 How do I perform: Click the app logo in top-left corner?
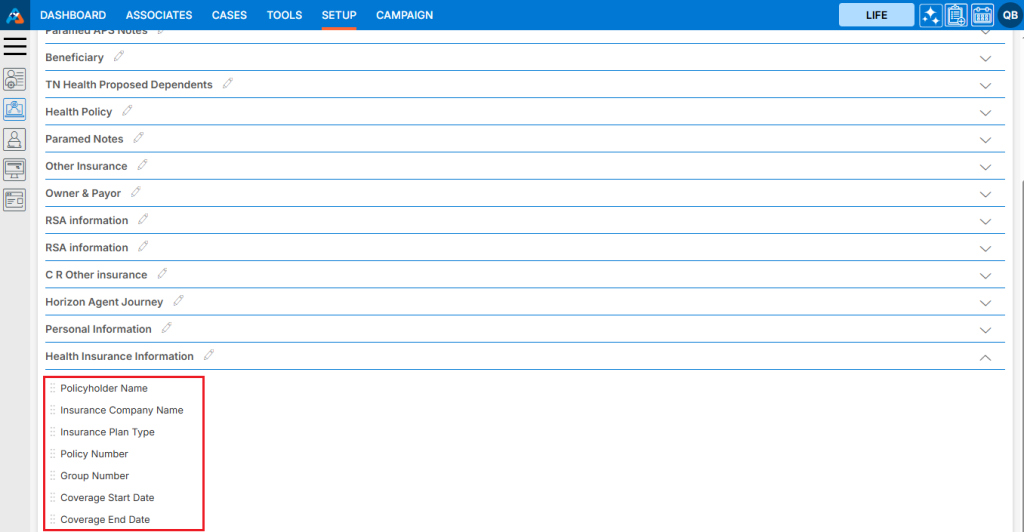point(15,15)
